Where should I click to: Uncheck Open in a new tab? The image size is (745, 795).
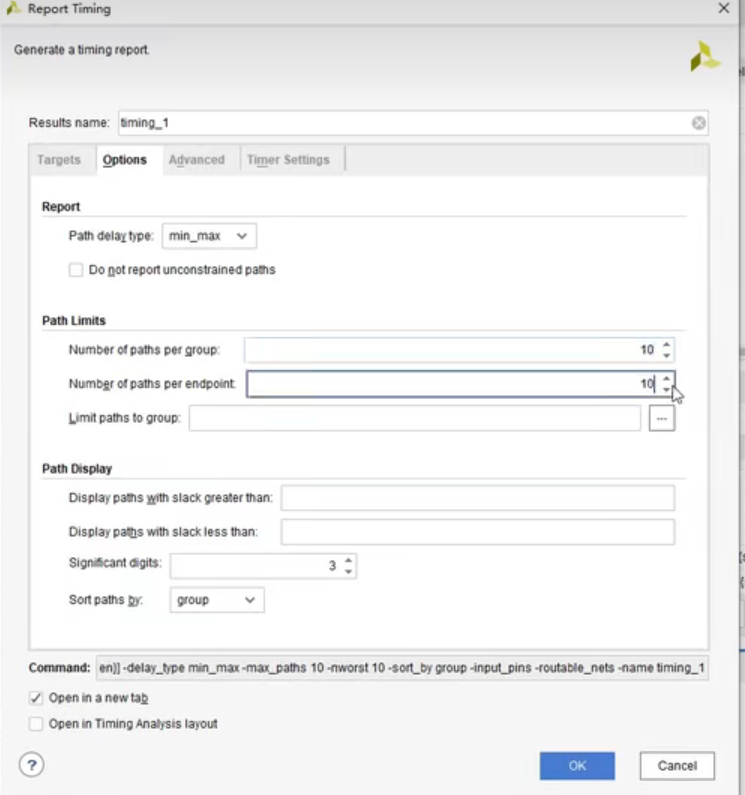click(x=37, y=698)
